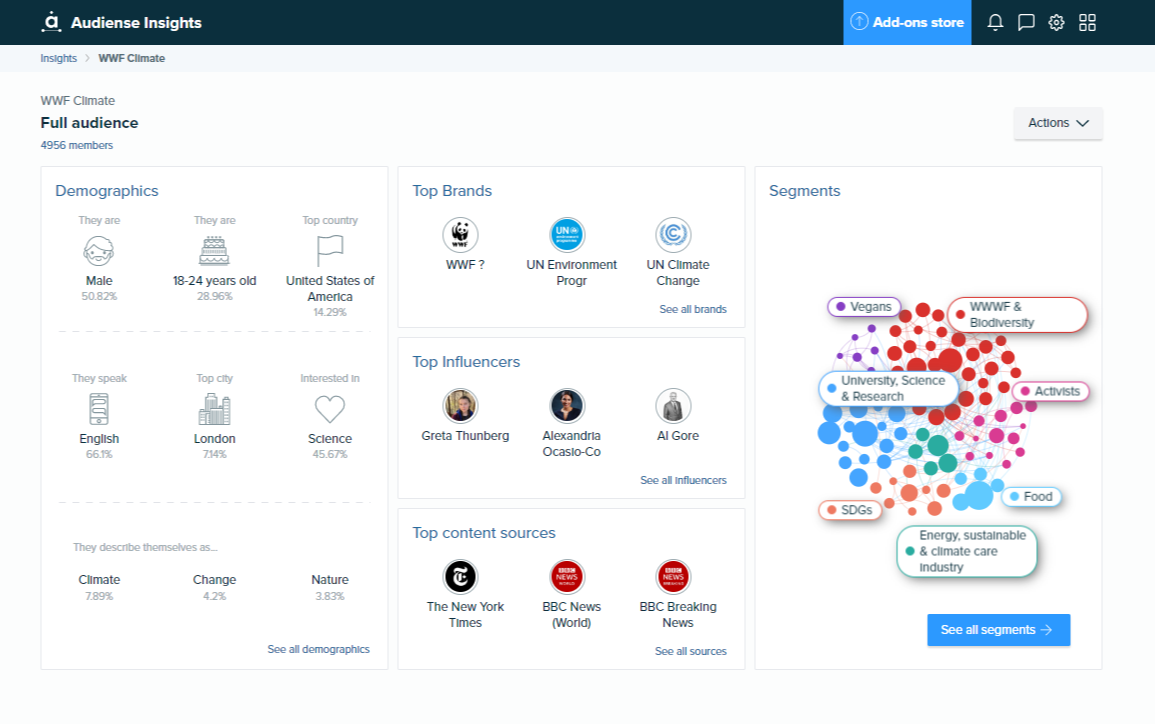Image resolution: width=1155 pixels, height=724 pixels.
Task: Select the SDGs segment label
Action: click(x=850, y=510)
